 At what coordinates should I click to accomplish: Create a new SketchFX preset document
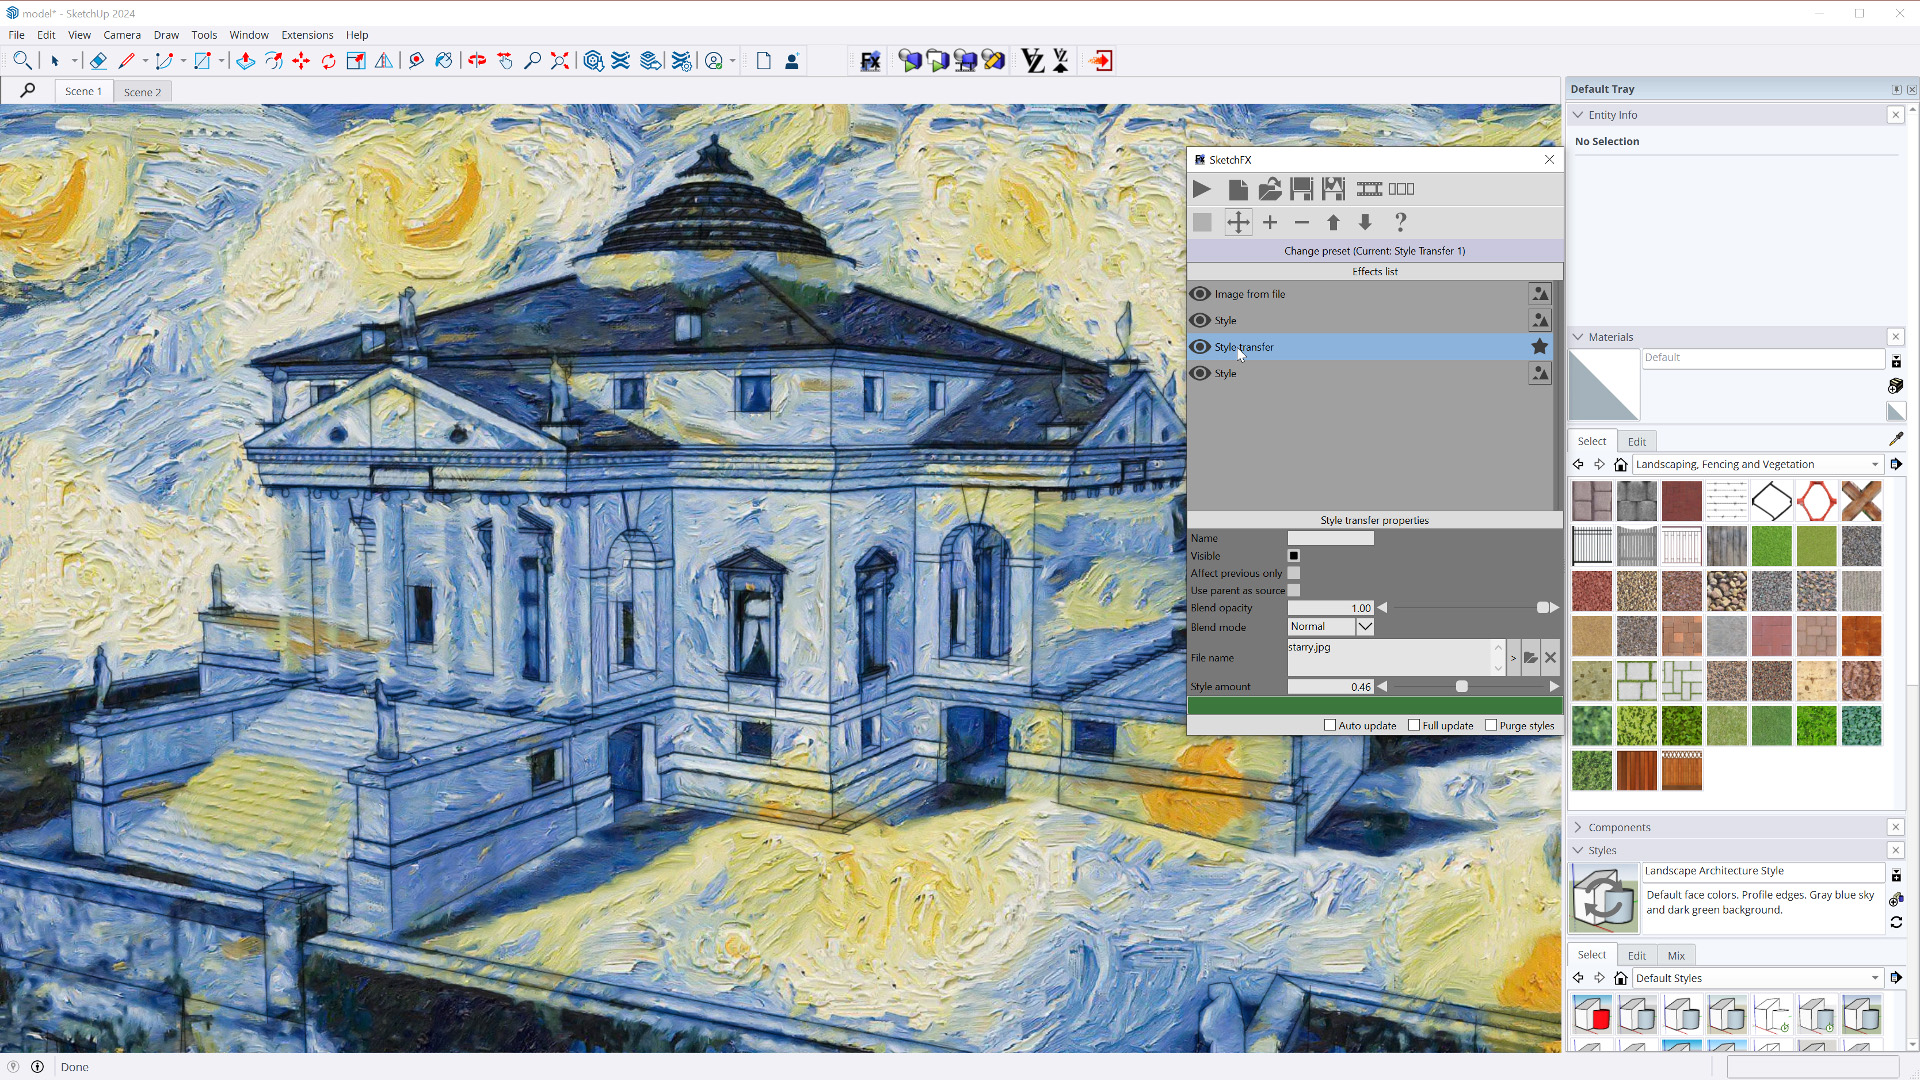click(1237, 189)
